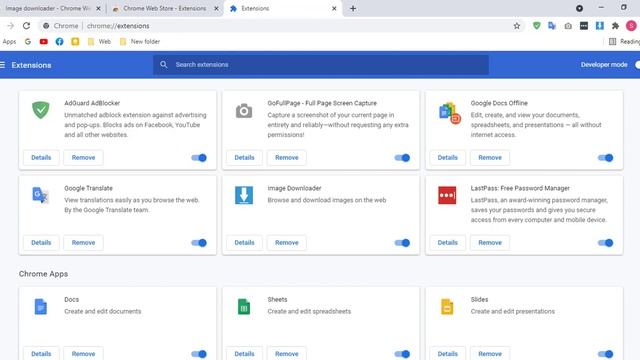This screenshot has height=360, width=640.
Task: Turn off Google Translate toggle
Action: [x=199, y=242]
